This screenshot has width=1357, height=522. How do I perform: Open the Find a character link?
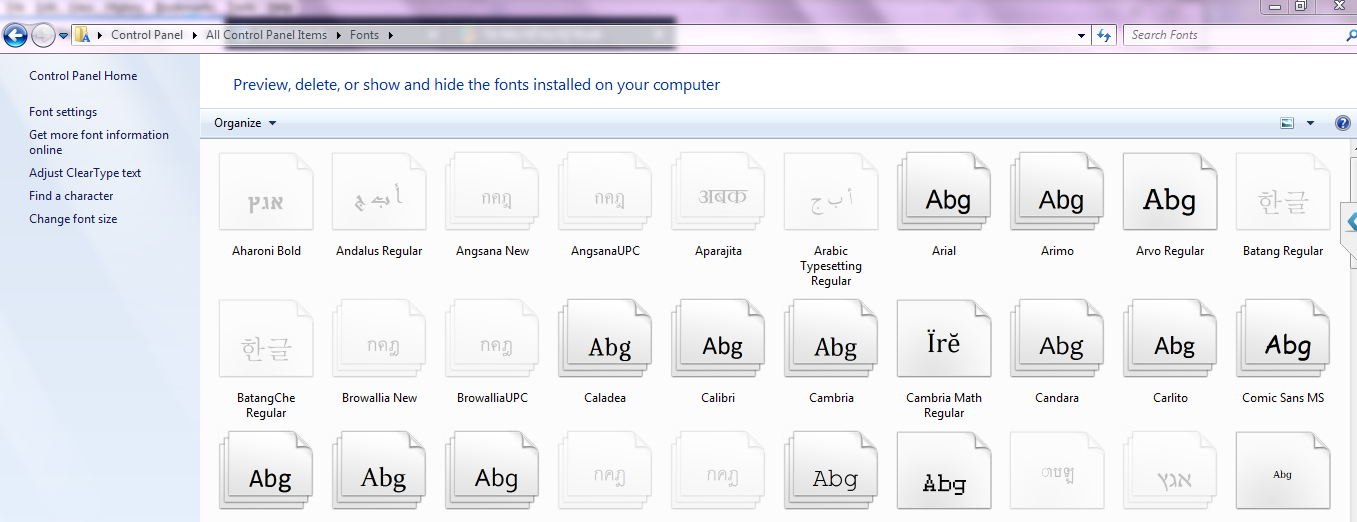[x=71, y=196]
